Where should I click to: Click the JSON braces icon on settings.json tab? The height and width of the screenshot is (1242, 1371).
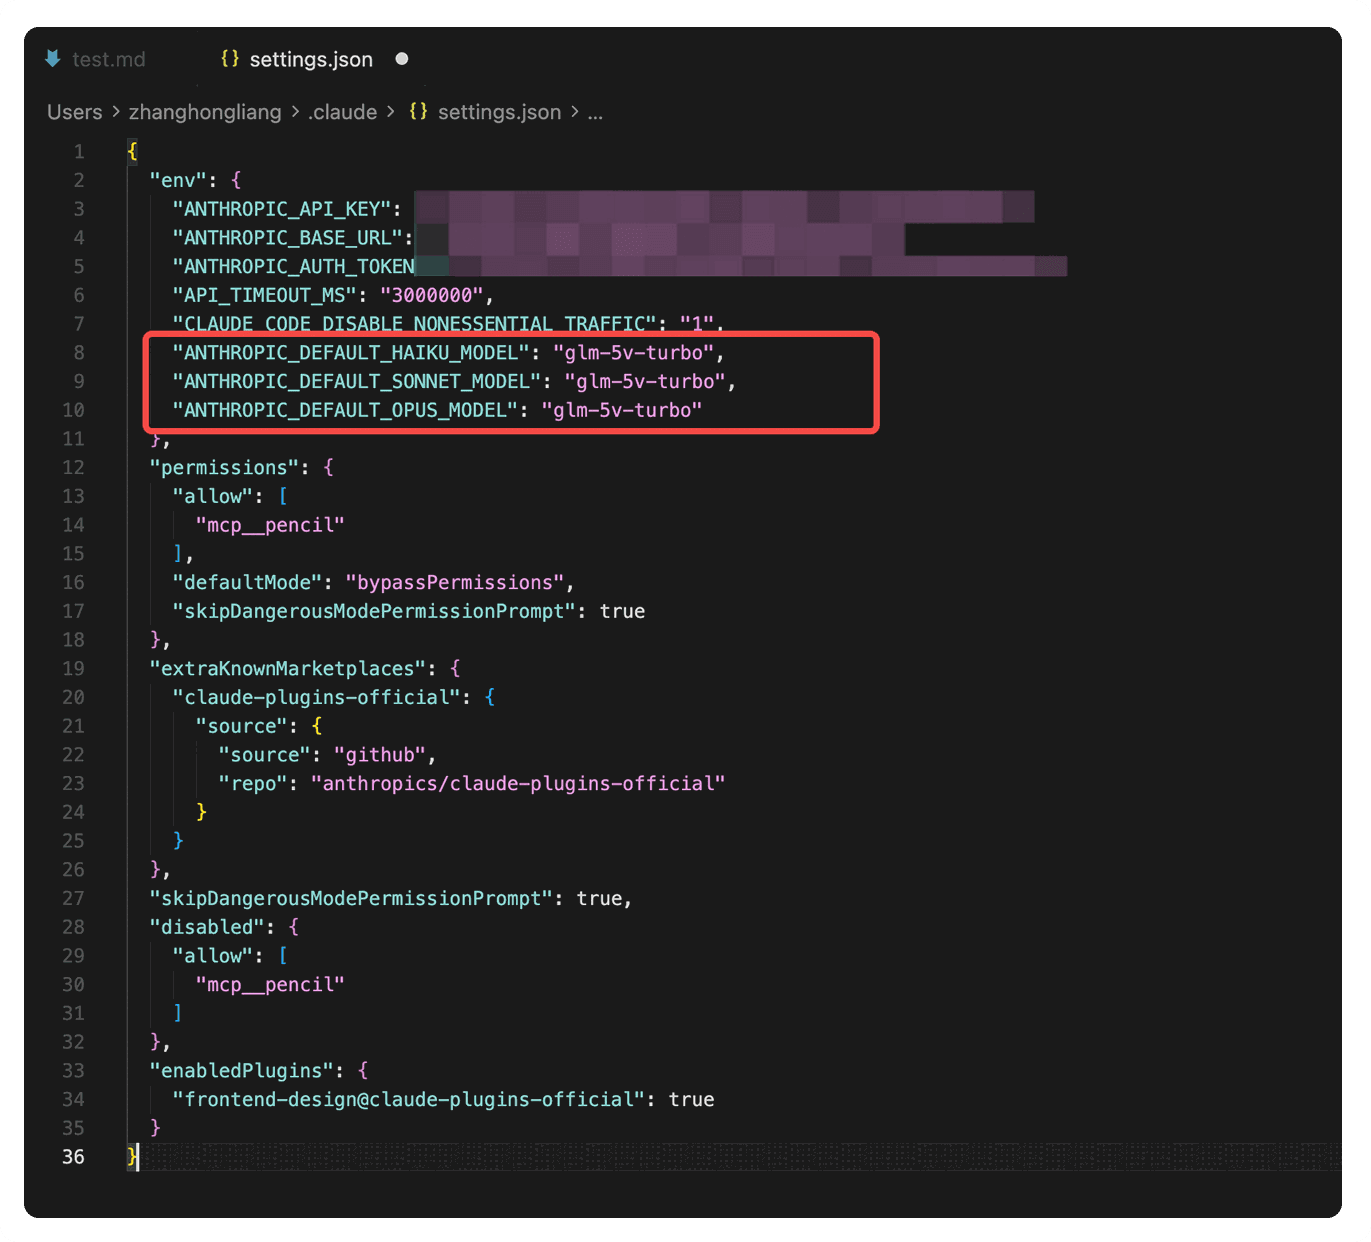(230, 59)
